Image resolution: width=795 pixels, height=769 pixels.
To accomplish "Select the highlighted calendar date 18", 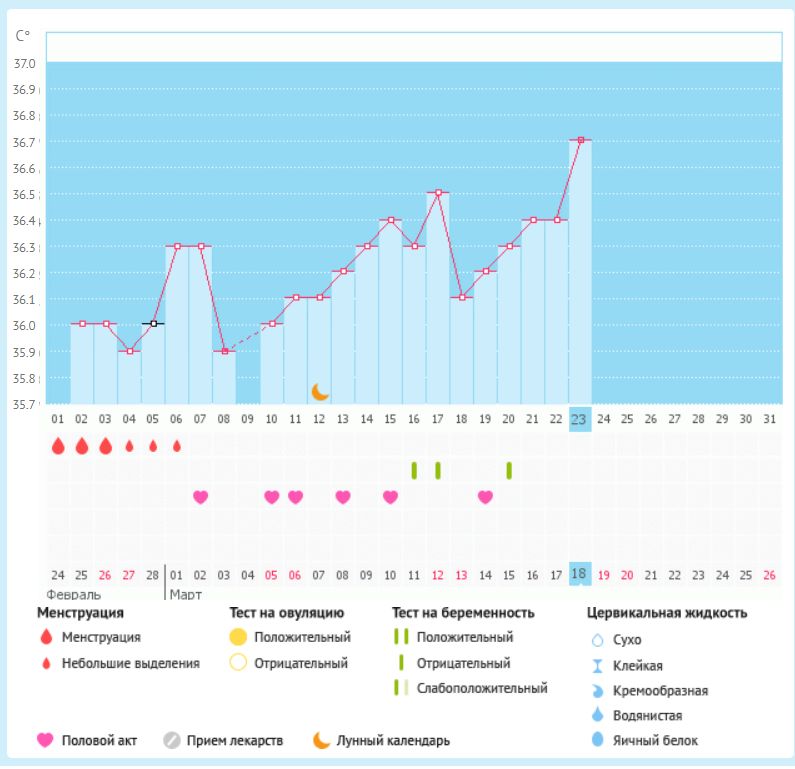I will (x=580, y=574).
